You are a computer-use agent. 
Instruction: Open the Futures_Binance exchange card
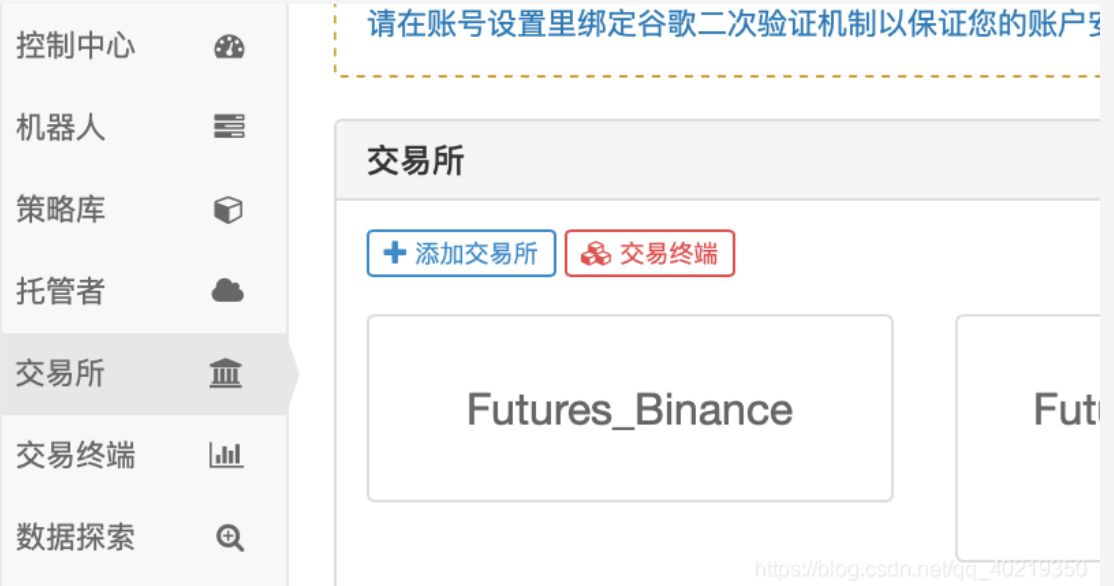[630, 409]
